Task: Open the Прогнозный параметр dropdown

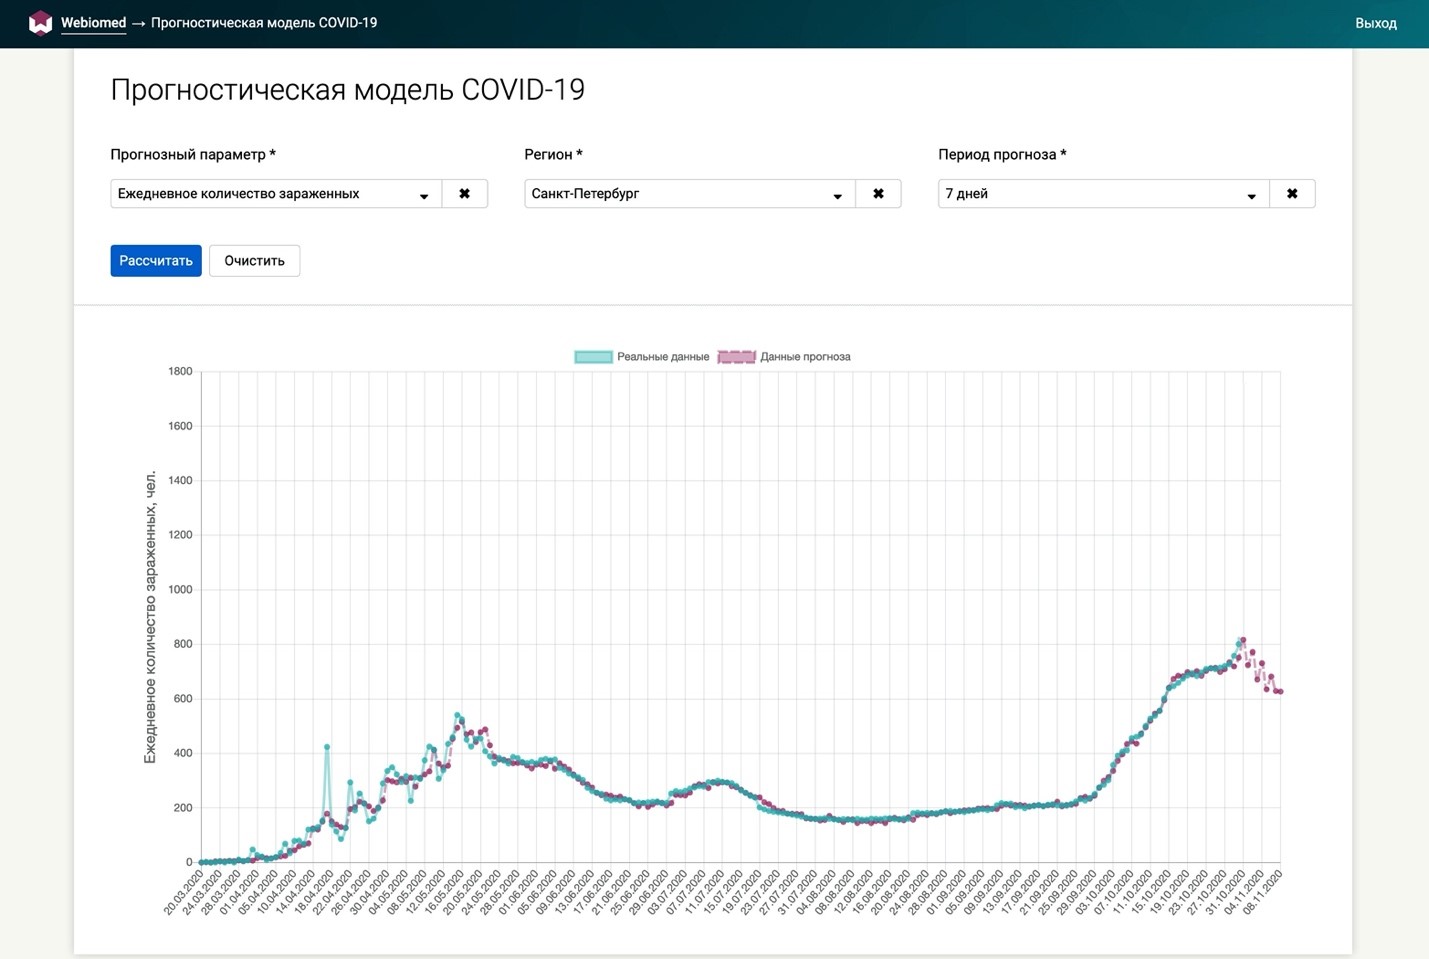Action: pyautogui.click(x=276, y=194)
